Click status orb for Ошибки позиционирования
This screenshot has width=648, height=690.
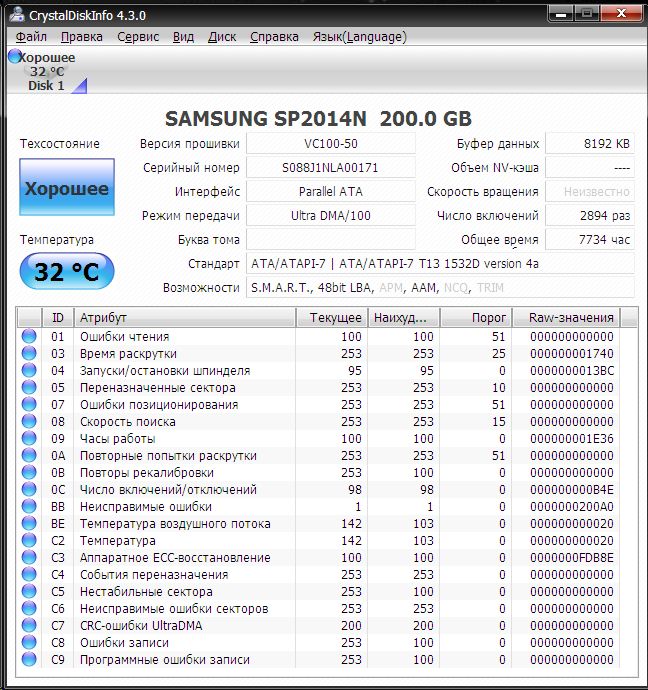click(29, 404)
